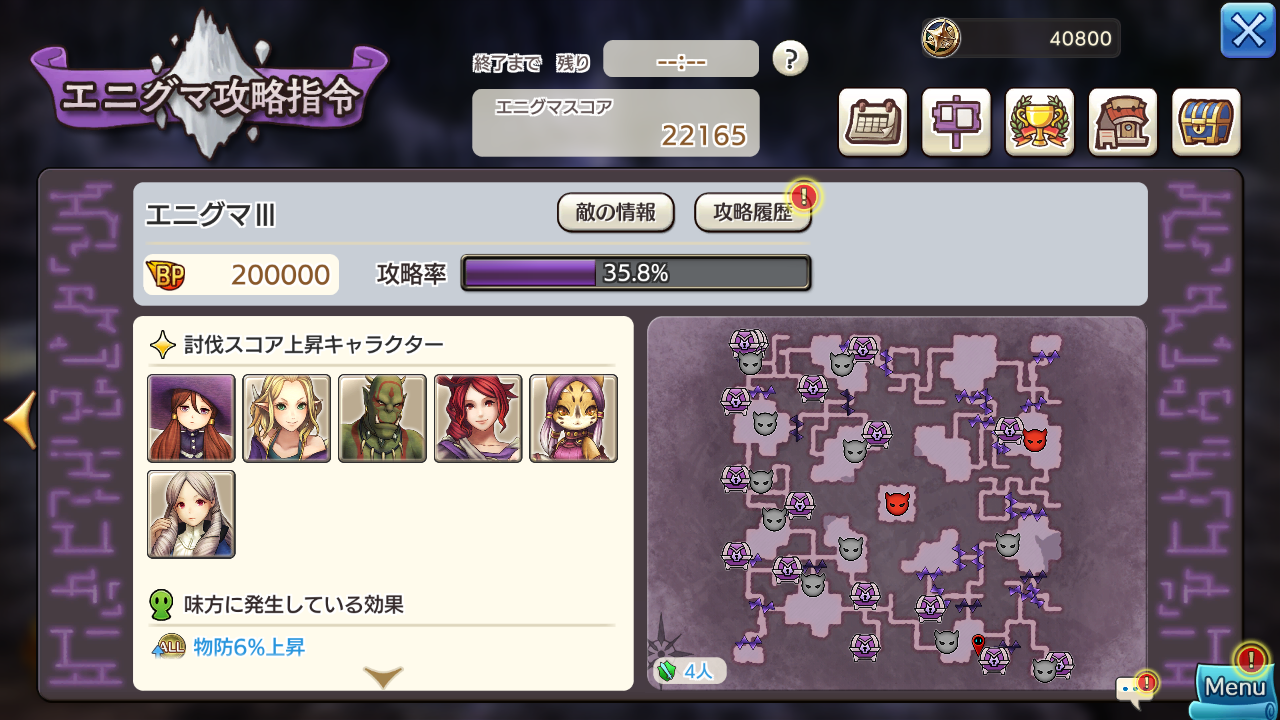The image size is (1280, 720).
Task: Click 攻略履歴 button
Action: click(753, 212)
